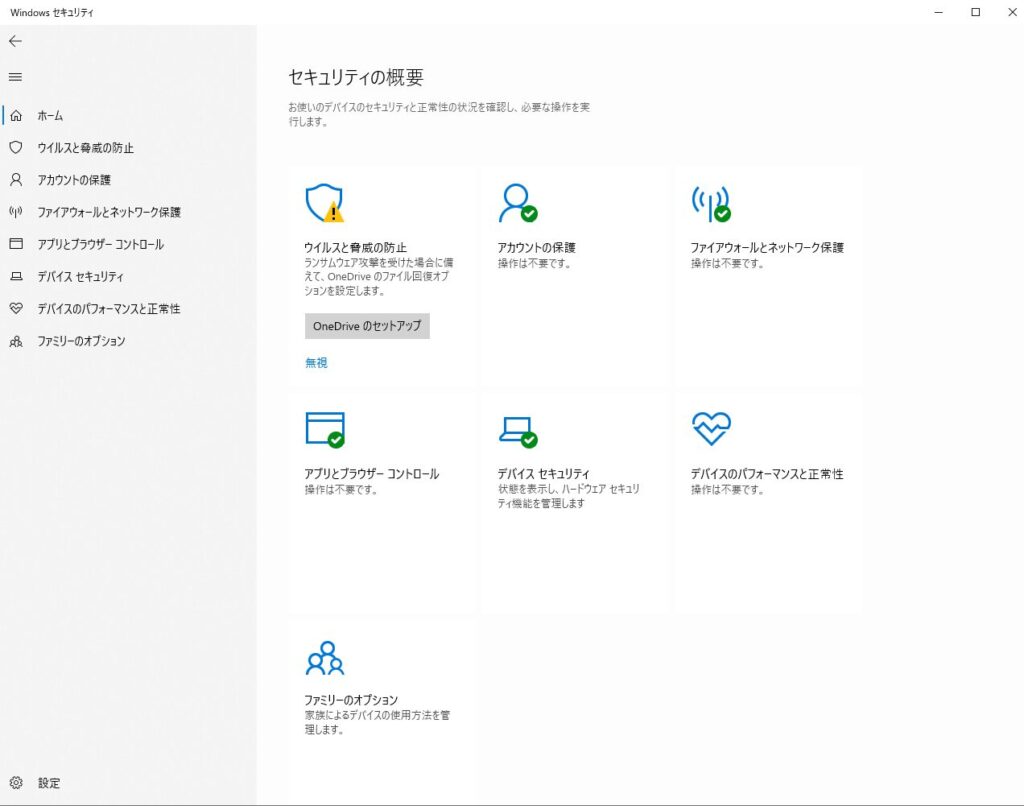
Task: Click the OneDrive のセットアップ button
Action: pyautogui.click(x=367, y=326)
